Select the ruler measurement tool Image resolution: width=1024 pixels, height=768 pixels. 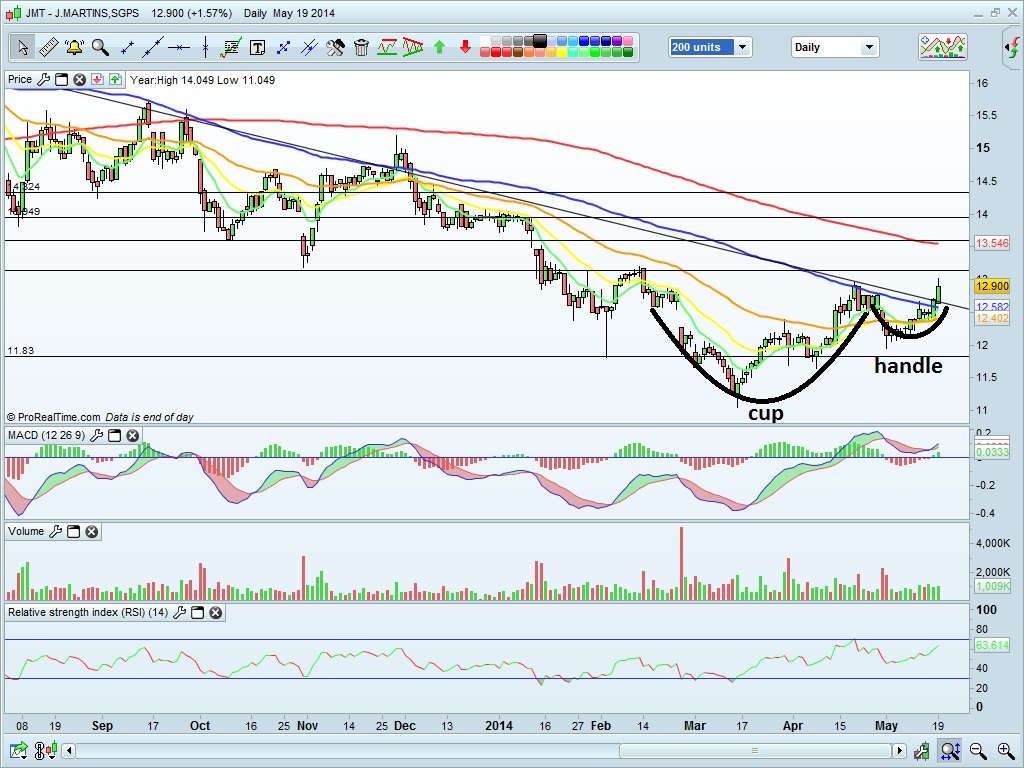coord(48,47)
